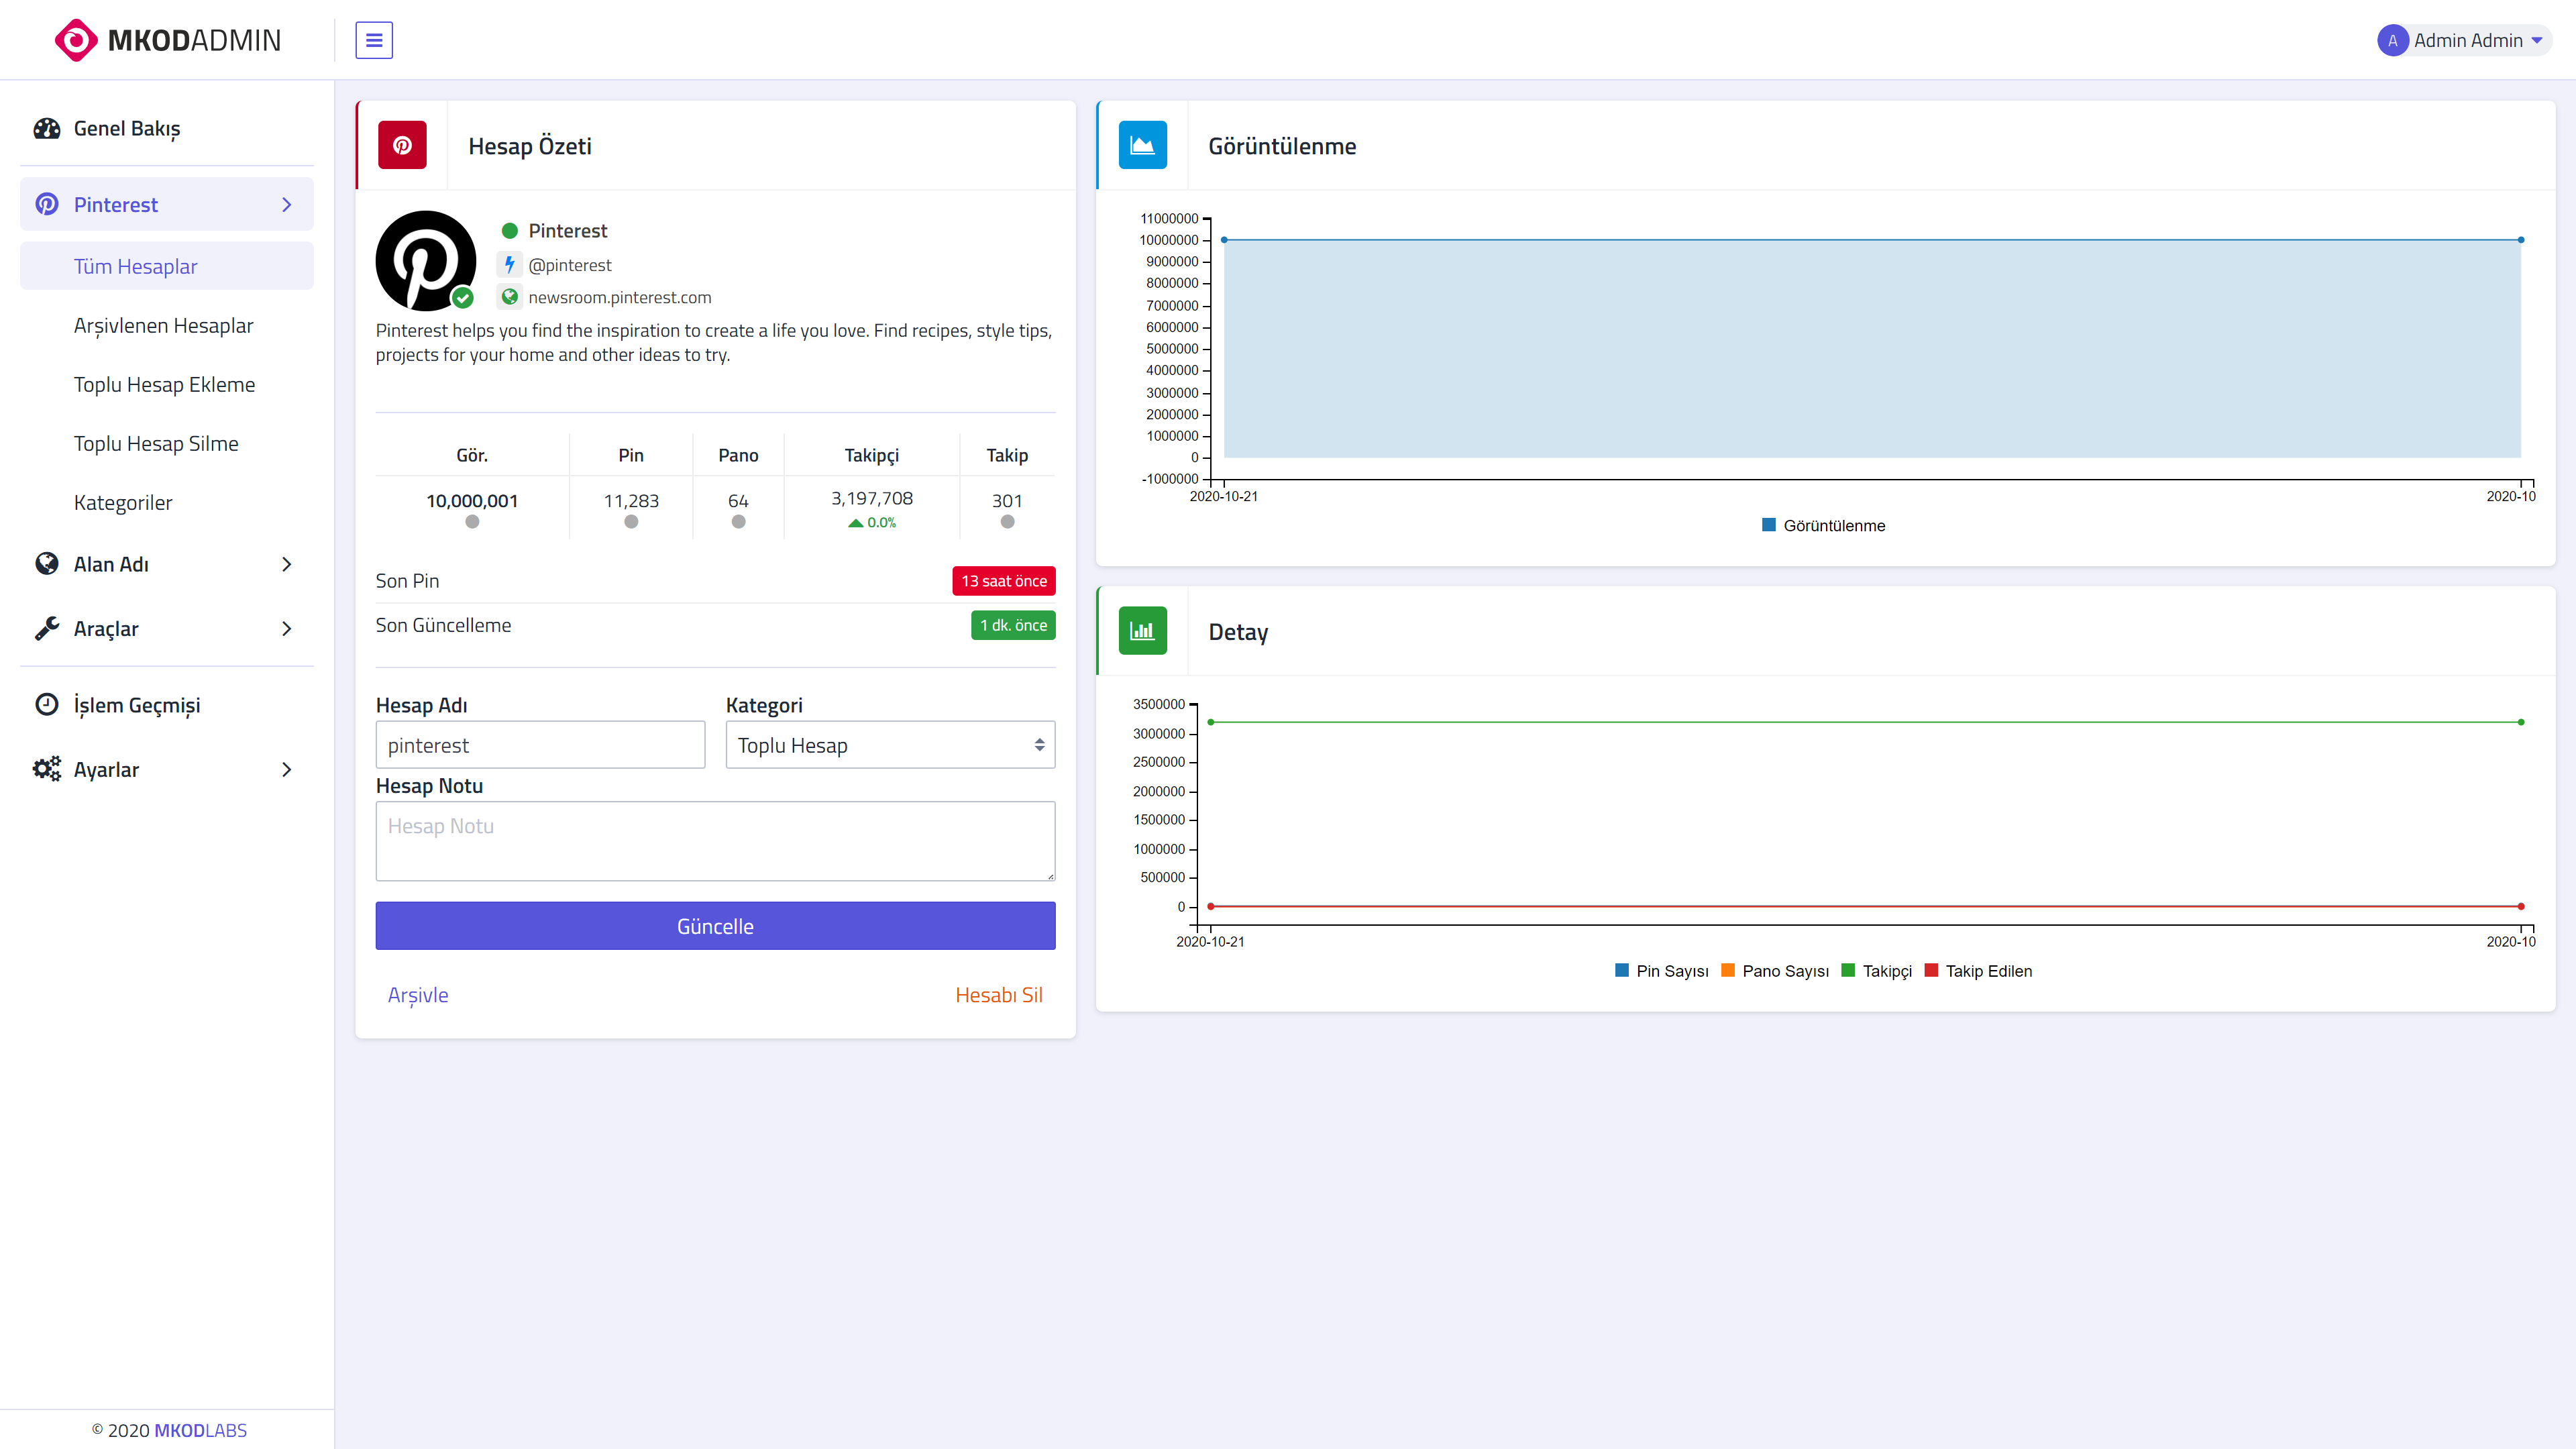The image size is (2576, 1449).
Task: Click the MKODADMIN logo icon
Action: tap(76, 40)
